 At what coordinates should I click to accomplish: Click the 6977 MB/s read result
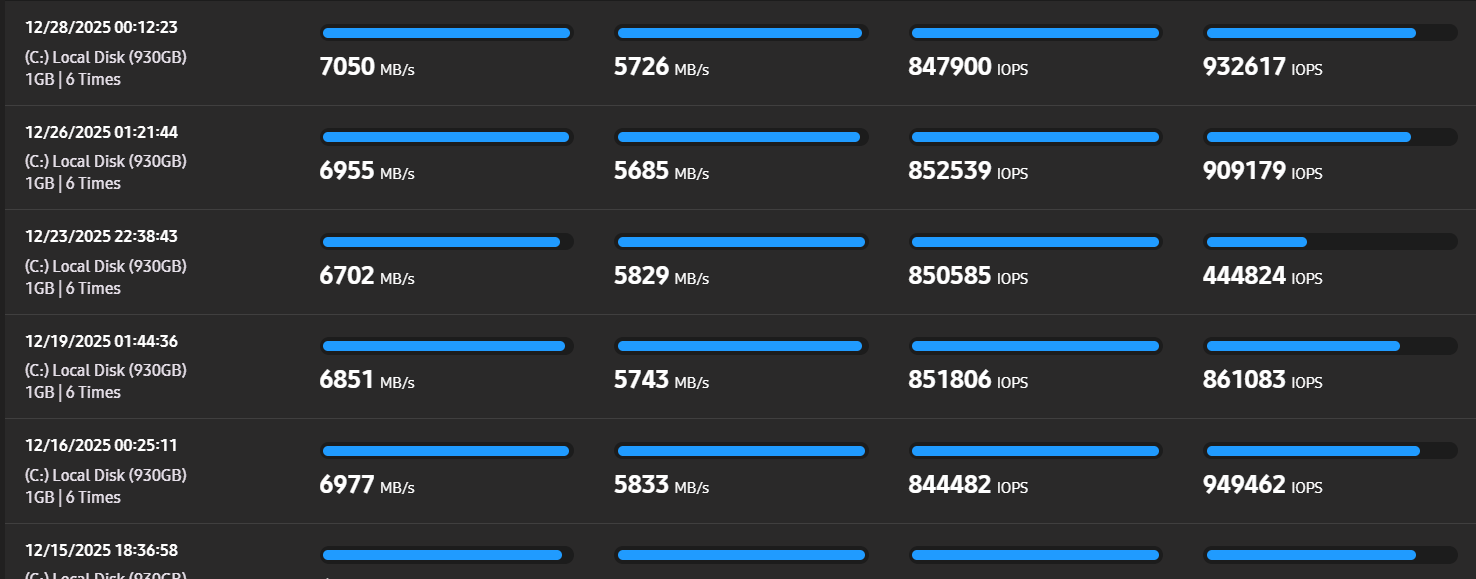click(367, 486)
